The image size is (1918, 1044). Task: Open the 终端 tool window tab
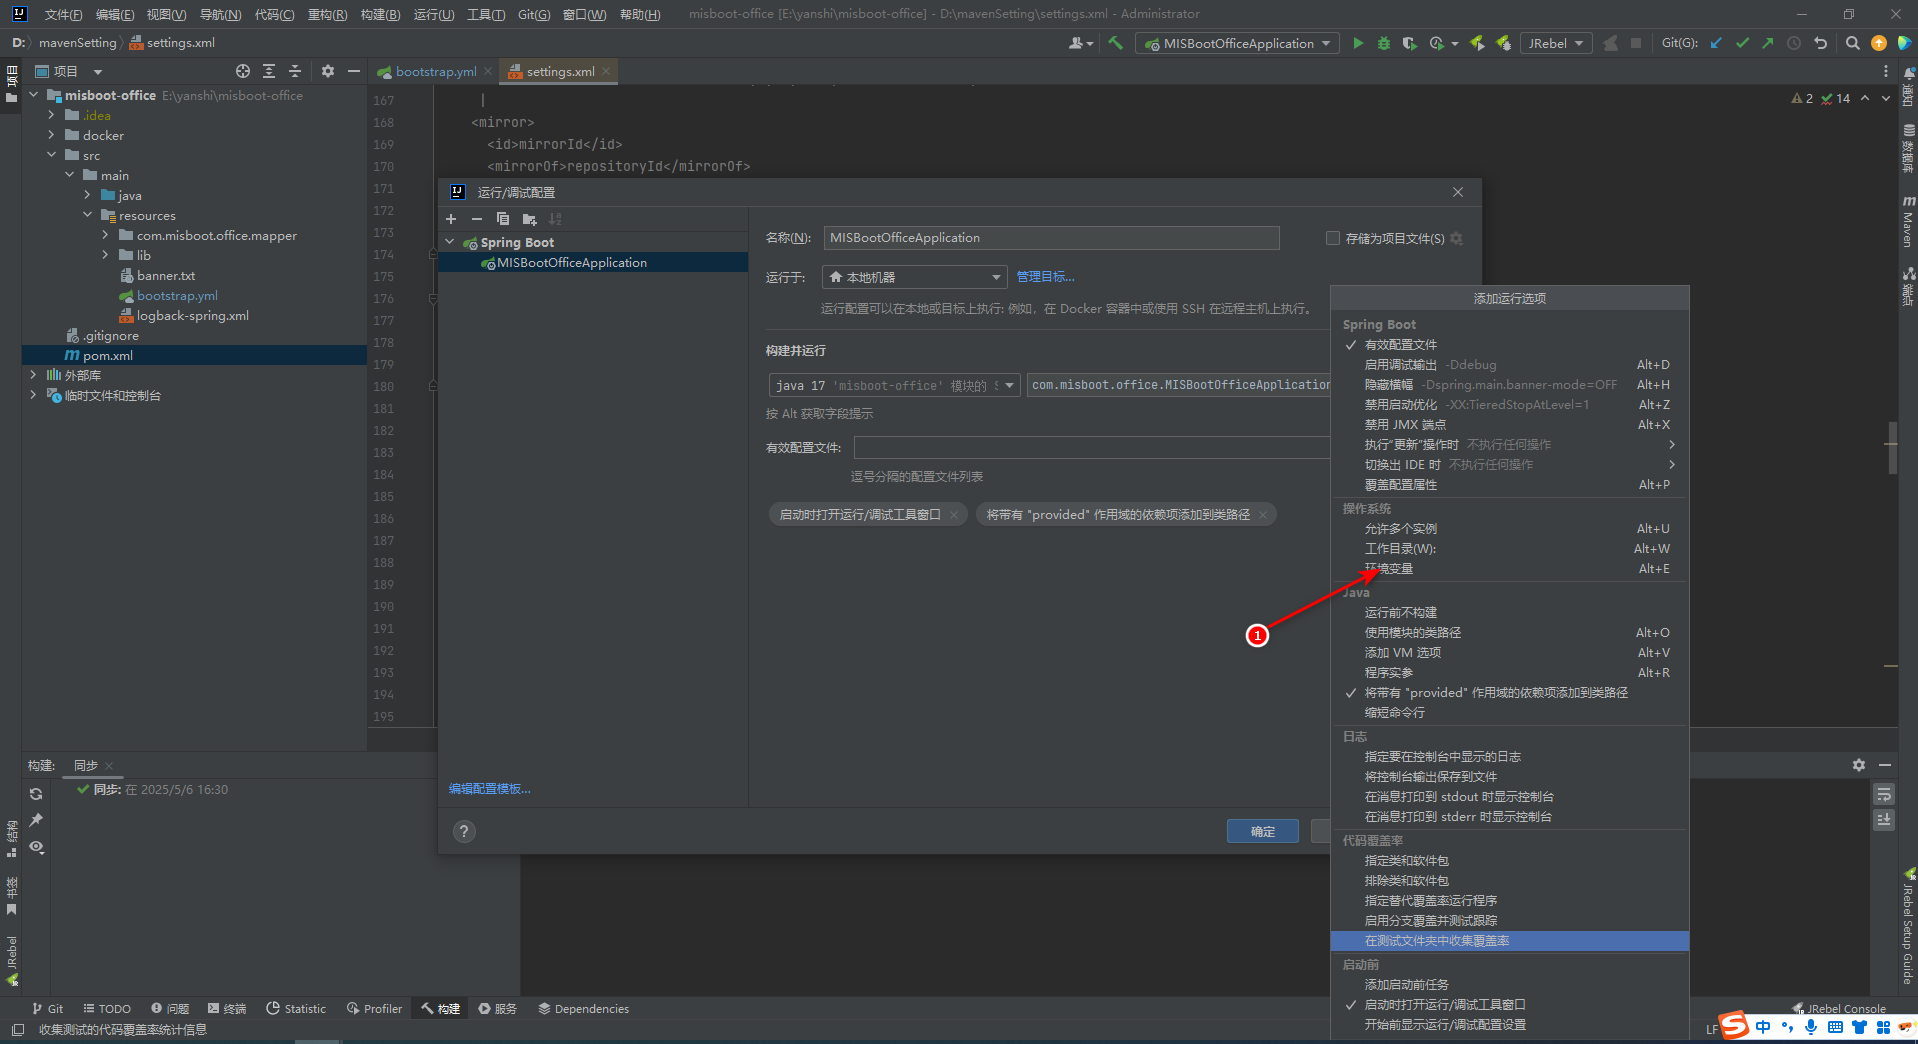227,1009
